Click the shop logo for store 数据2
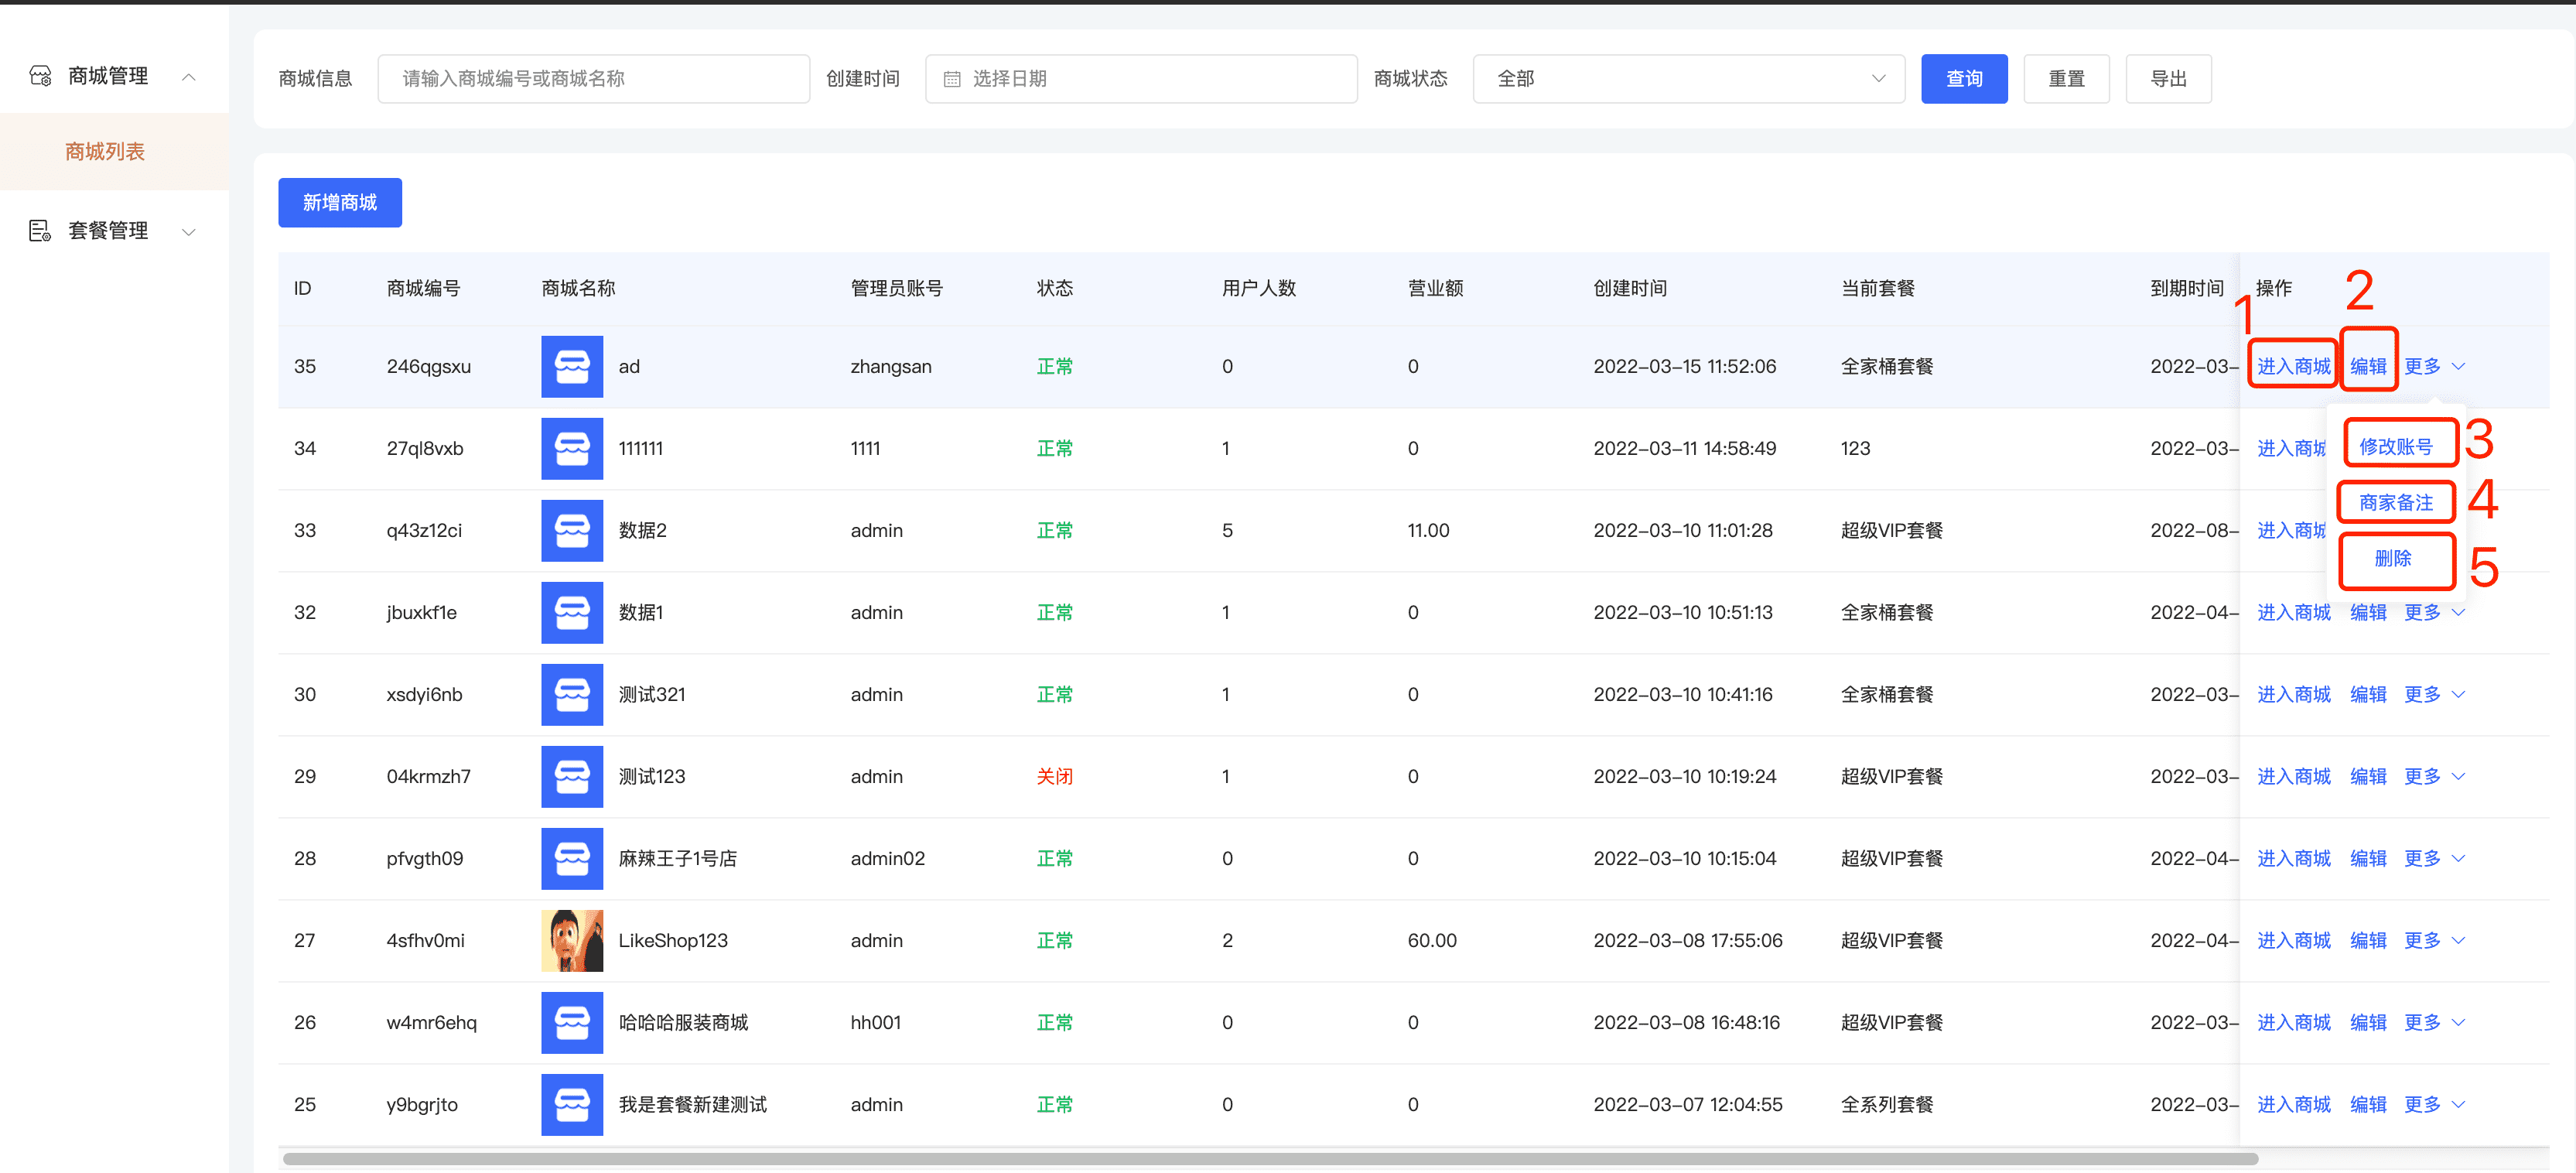Image resolution: width=2576 pixels, height=1173 pixels. [x=572, y=530]
